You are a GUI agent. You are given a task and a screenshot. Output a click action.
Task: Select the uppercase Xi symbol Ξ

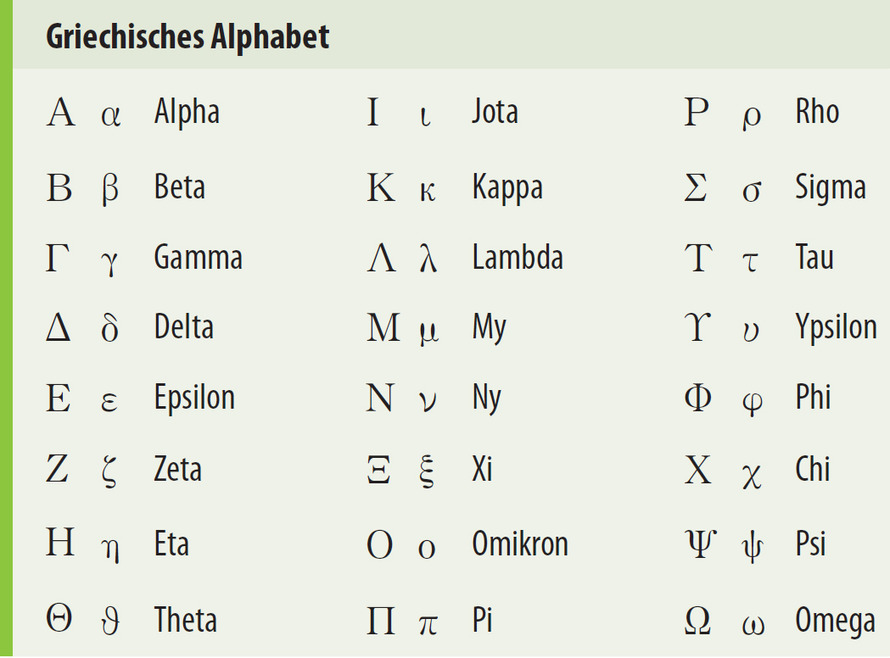(x=379, y=470)
